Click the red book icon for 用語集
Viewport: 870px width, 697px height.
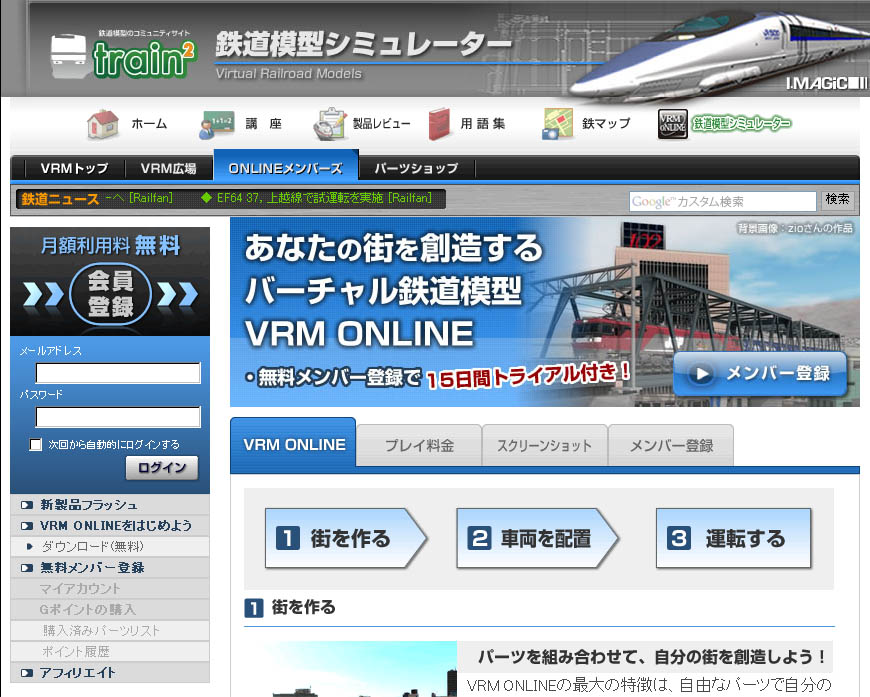coord(439,124)
